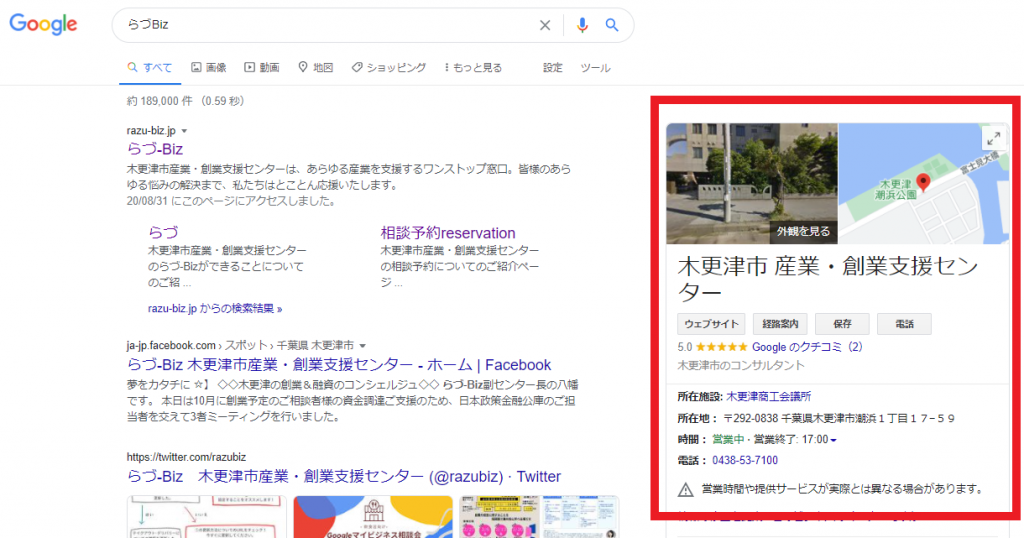This screenshot has width=1024, height=538.
Task: Click the map with red location pin
Action: tap(923, 183)
